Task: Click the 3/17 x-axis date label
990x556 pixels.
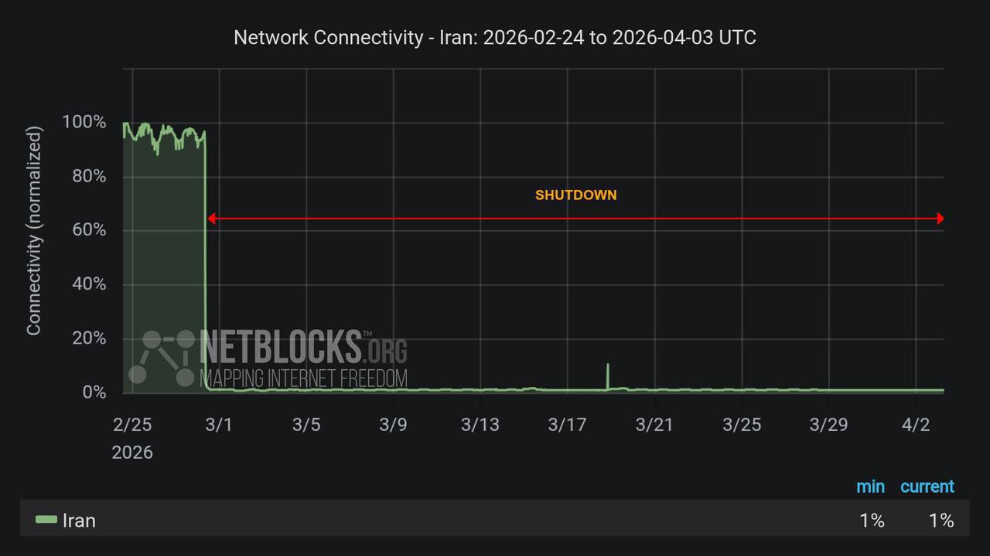Action: click(x=567, y=425)
